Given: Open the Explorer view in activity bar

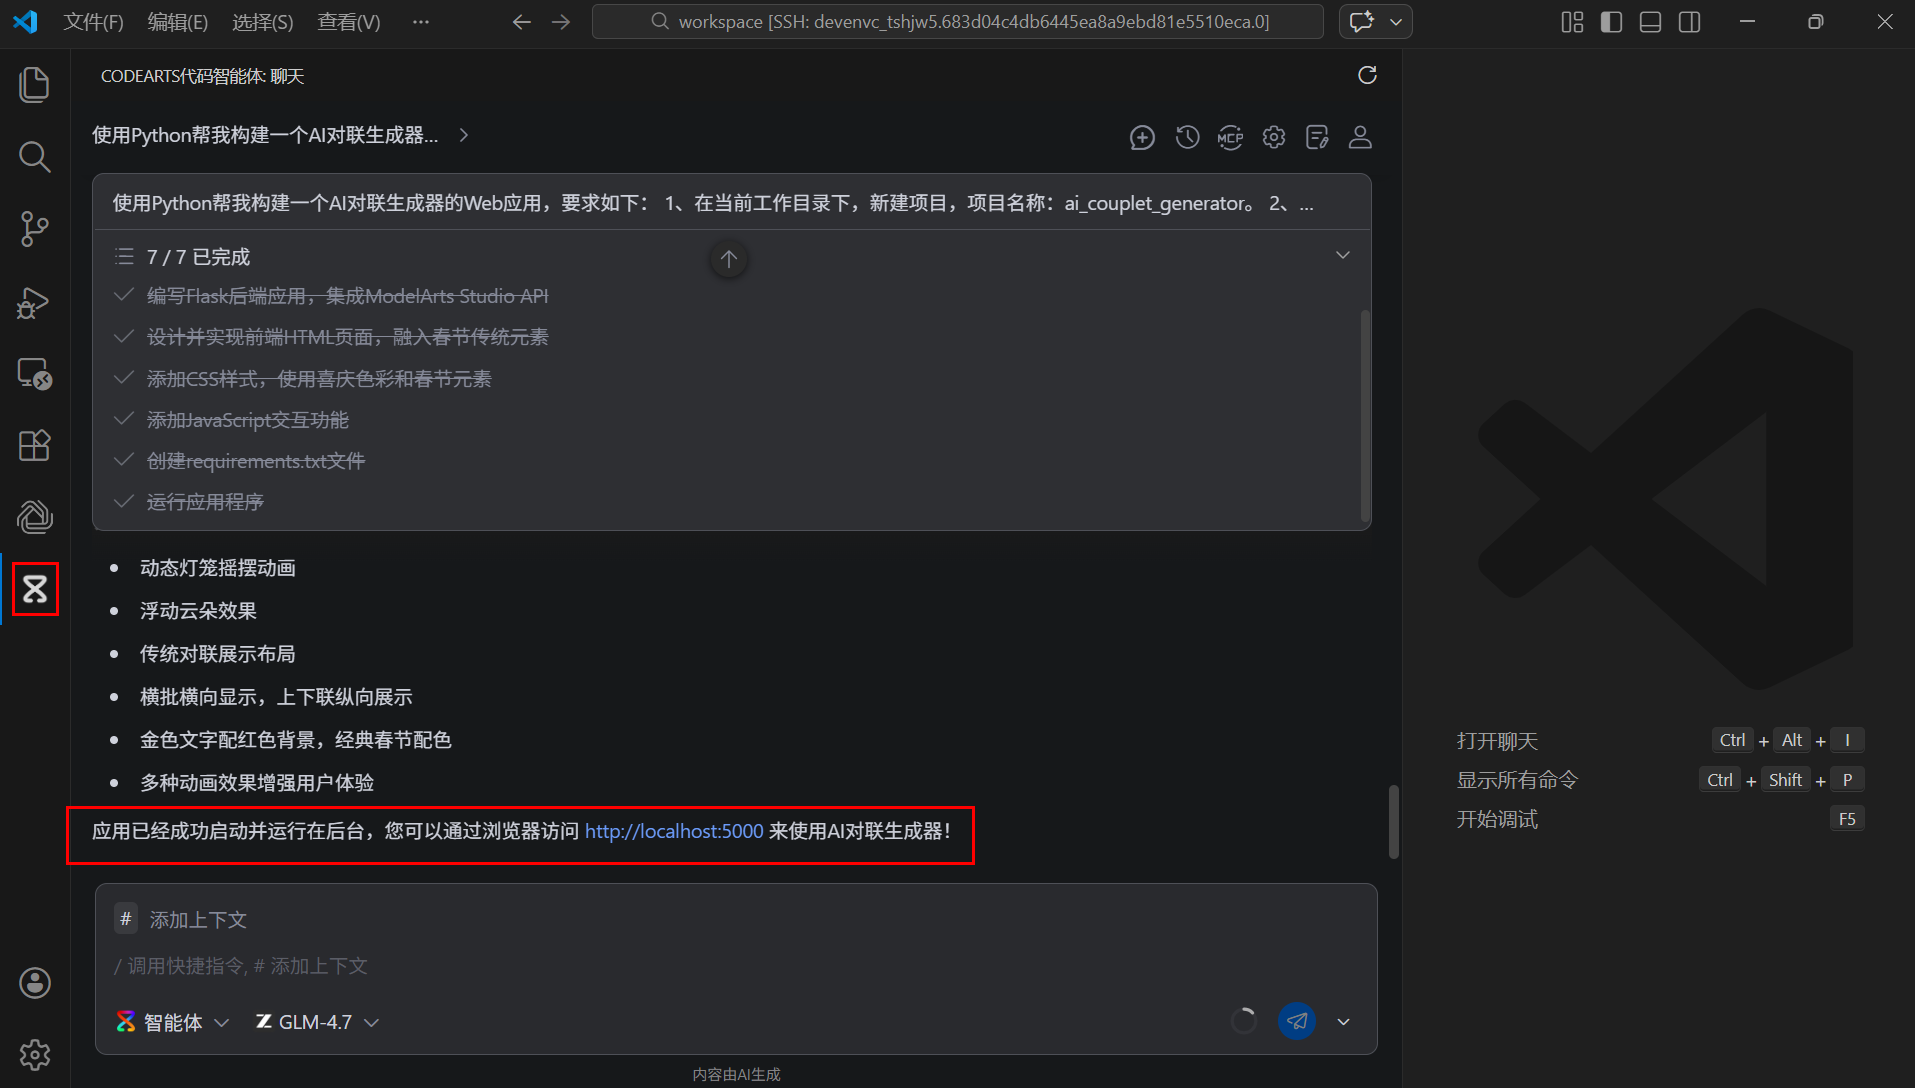Looking at the screenshot, I should click(x=35, y=85).
